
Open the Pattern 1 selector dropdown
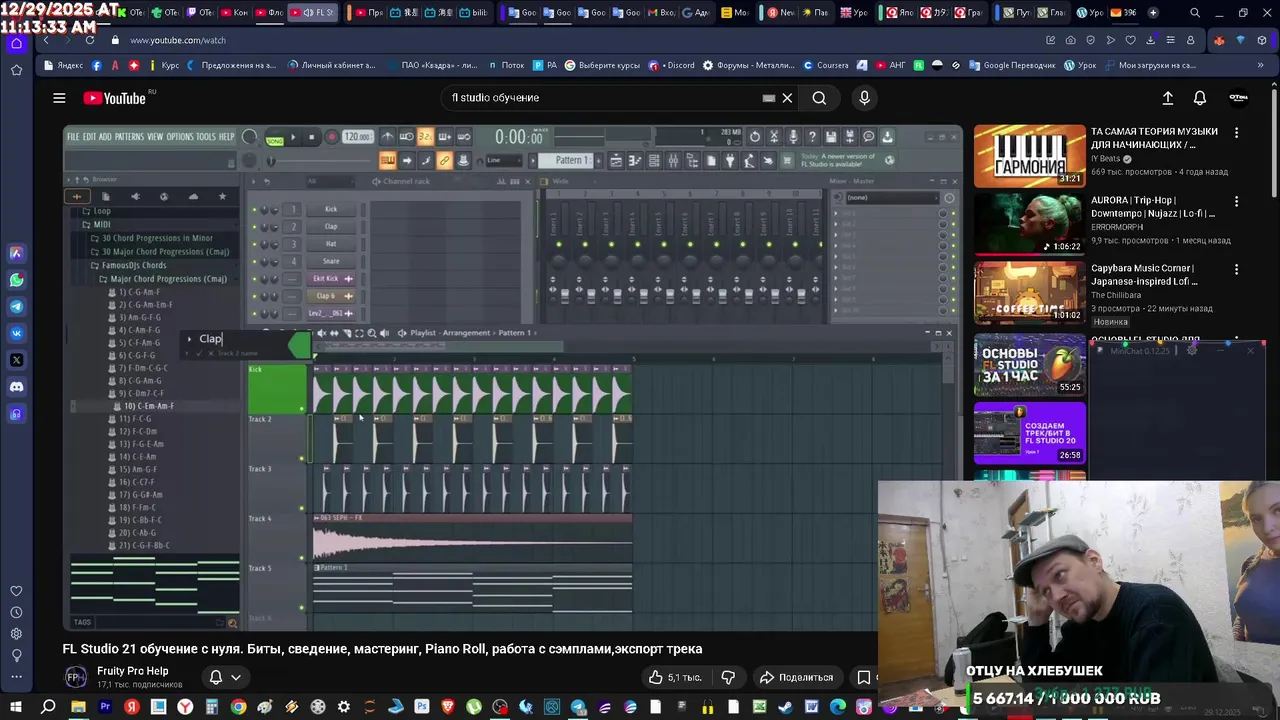tap(570, 160)
